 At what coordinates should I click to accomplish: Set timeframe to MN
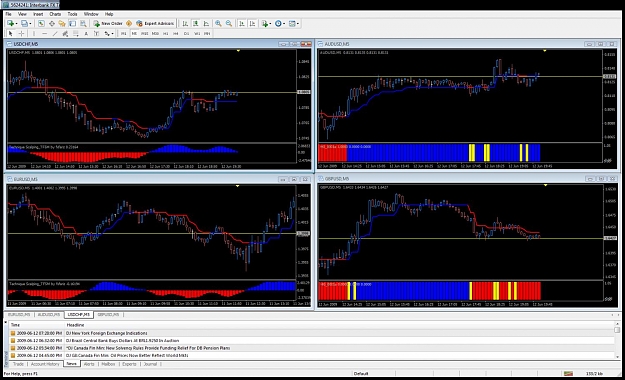tap(207, 33)
